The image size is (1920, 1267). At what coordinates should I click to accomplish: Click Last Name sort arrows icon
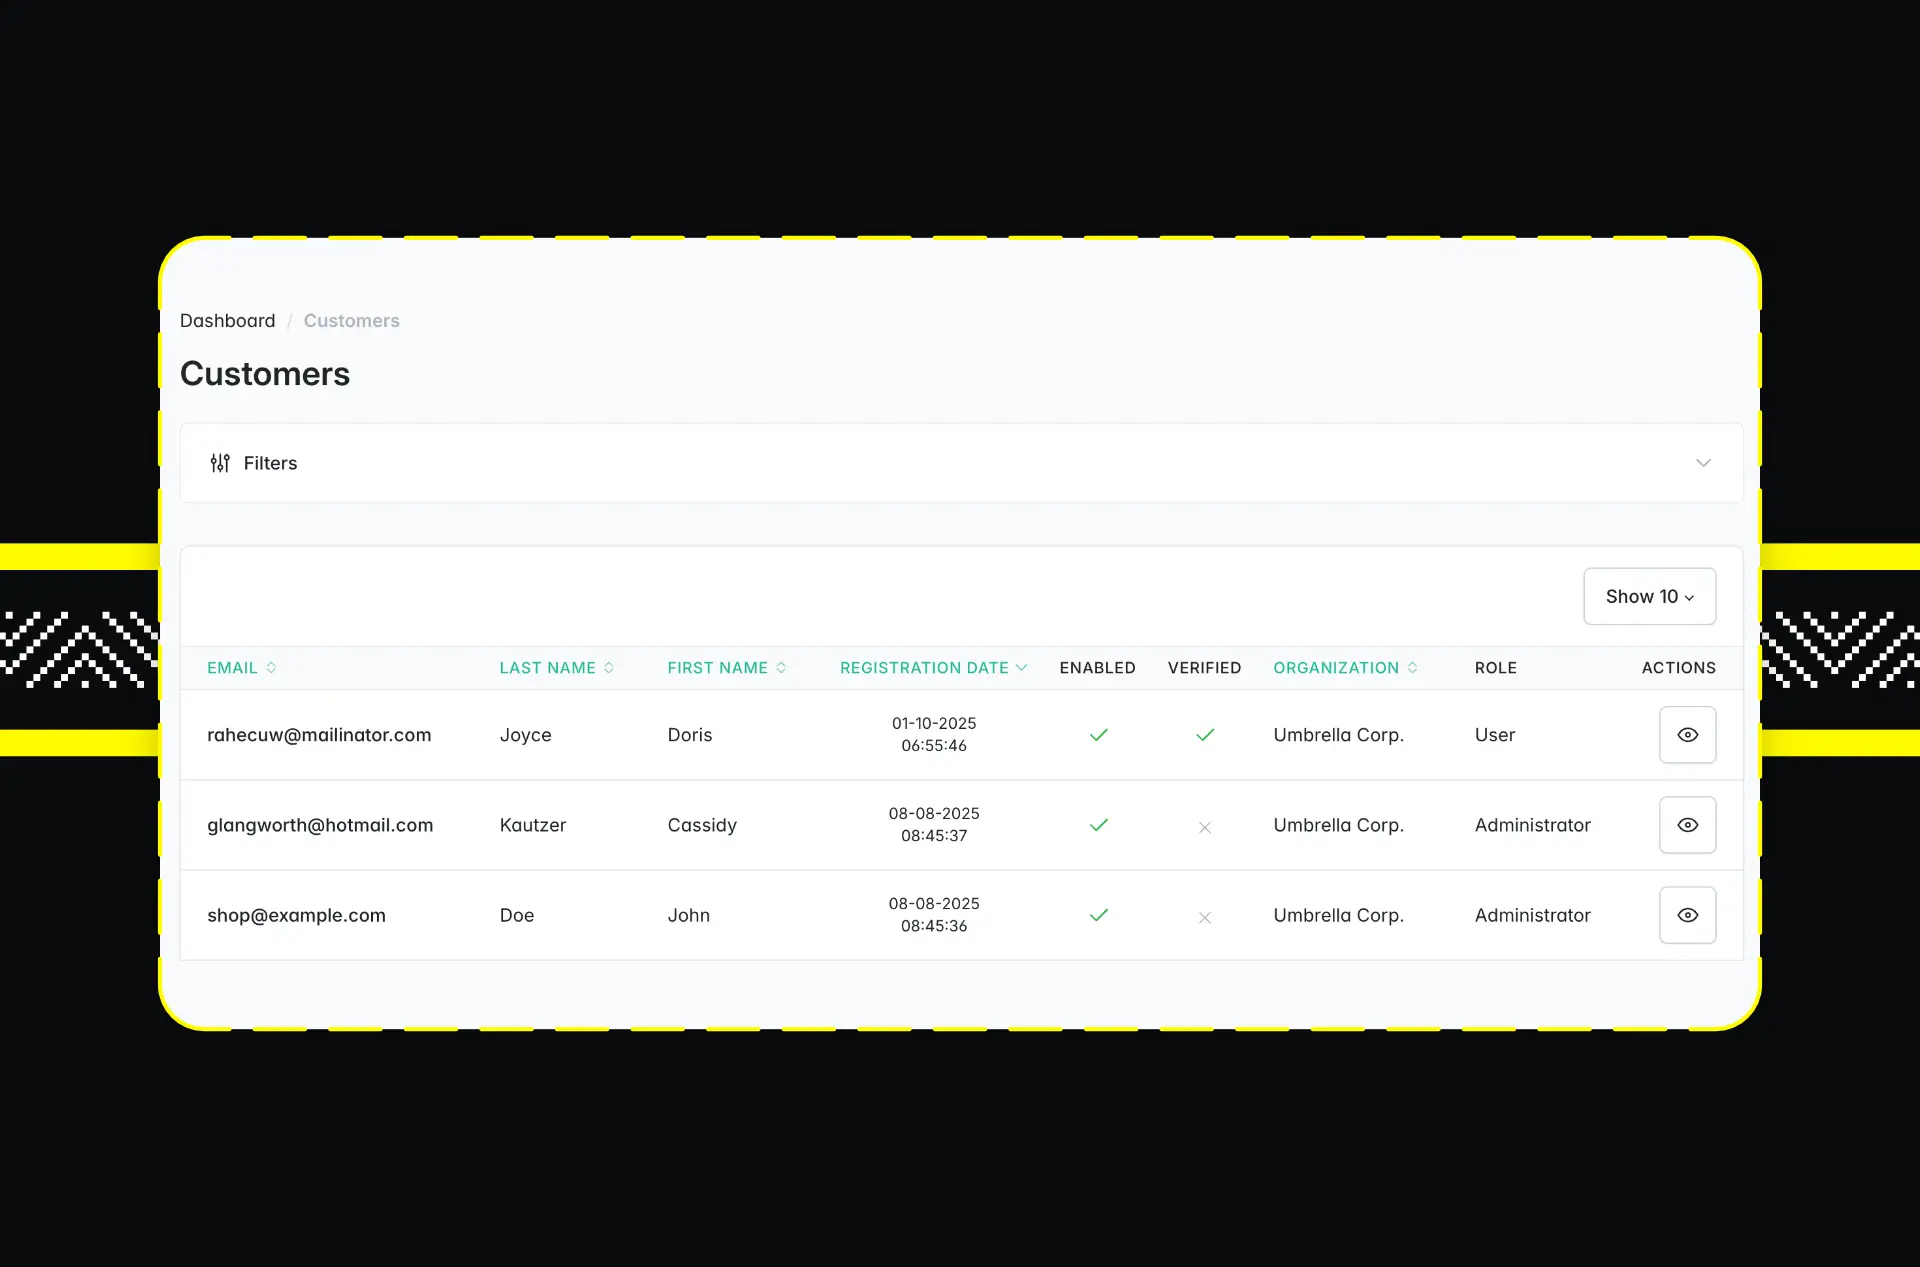(x=609, y=668)
